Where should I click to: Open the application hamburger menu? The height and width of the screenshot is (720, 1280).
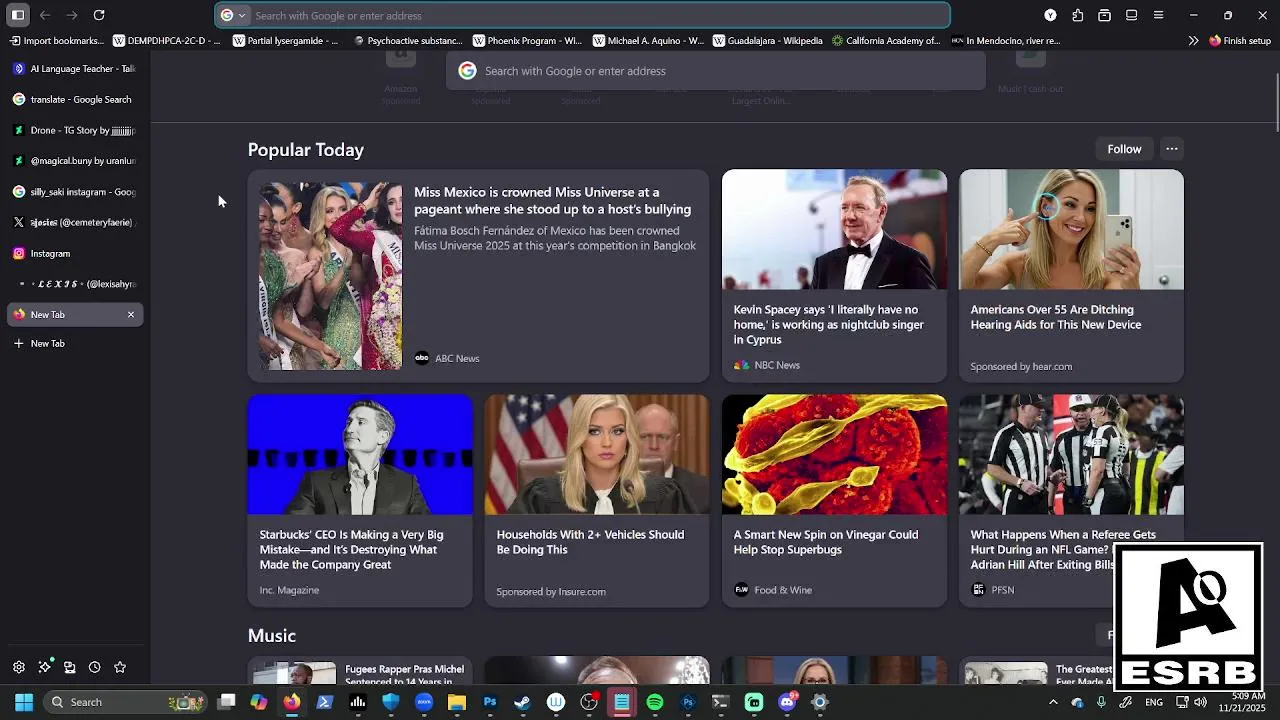[1158, 15]
